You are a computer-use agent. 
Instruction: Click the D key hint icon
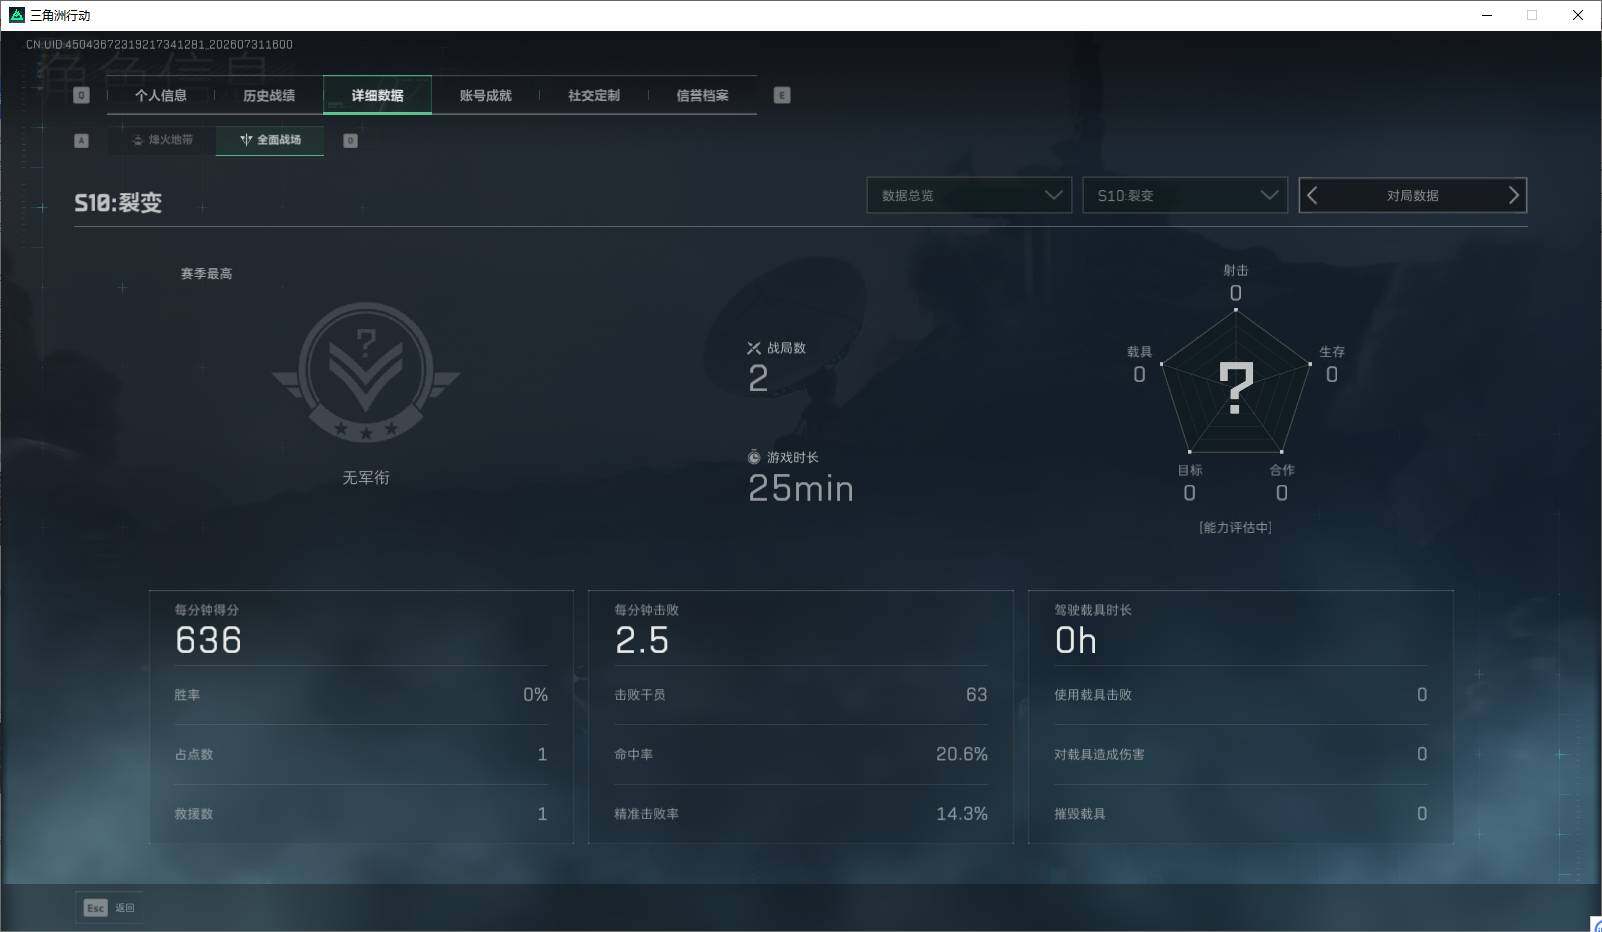click(350, 141)
